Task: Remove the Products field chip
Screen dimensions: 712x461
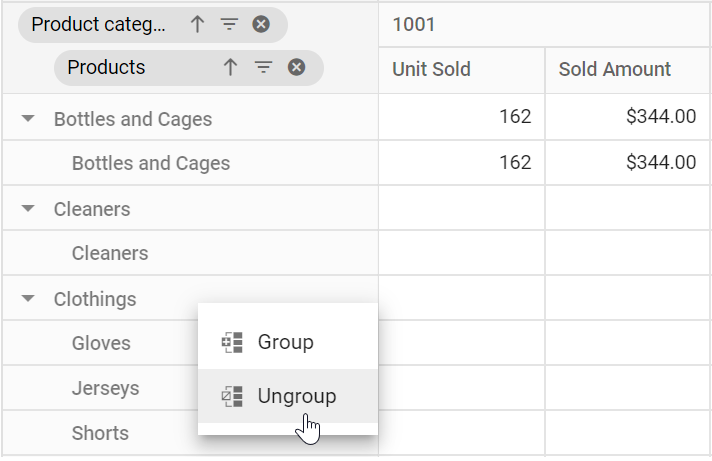Action: click(x=297, y=67)
